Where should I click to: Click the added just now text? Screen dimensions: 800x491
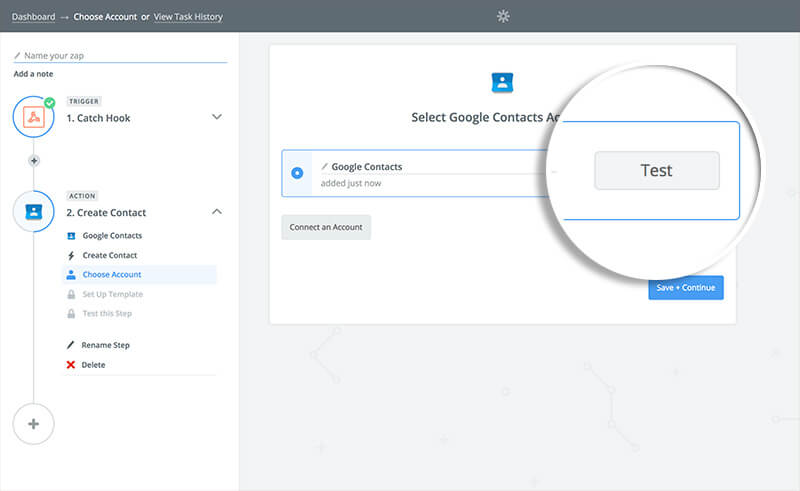[x=351, y=183]
